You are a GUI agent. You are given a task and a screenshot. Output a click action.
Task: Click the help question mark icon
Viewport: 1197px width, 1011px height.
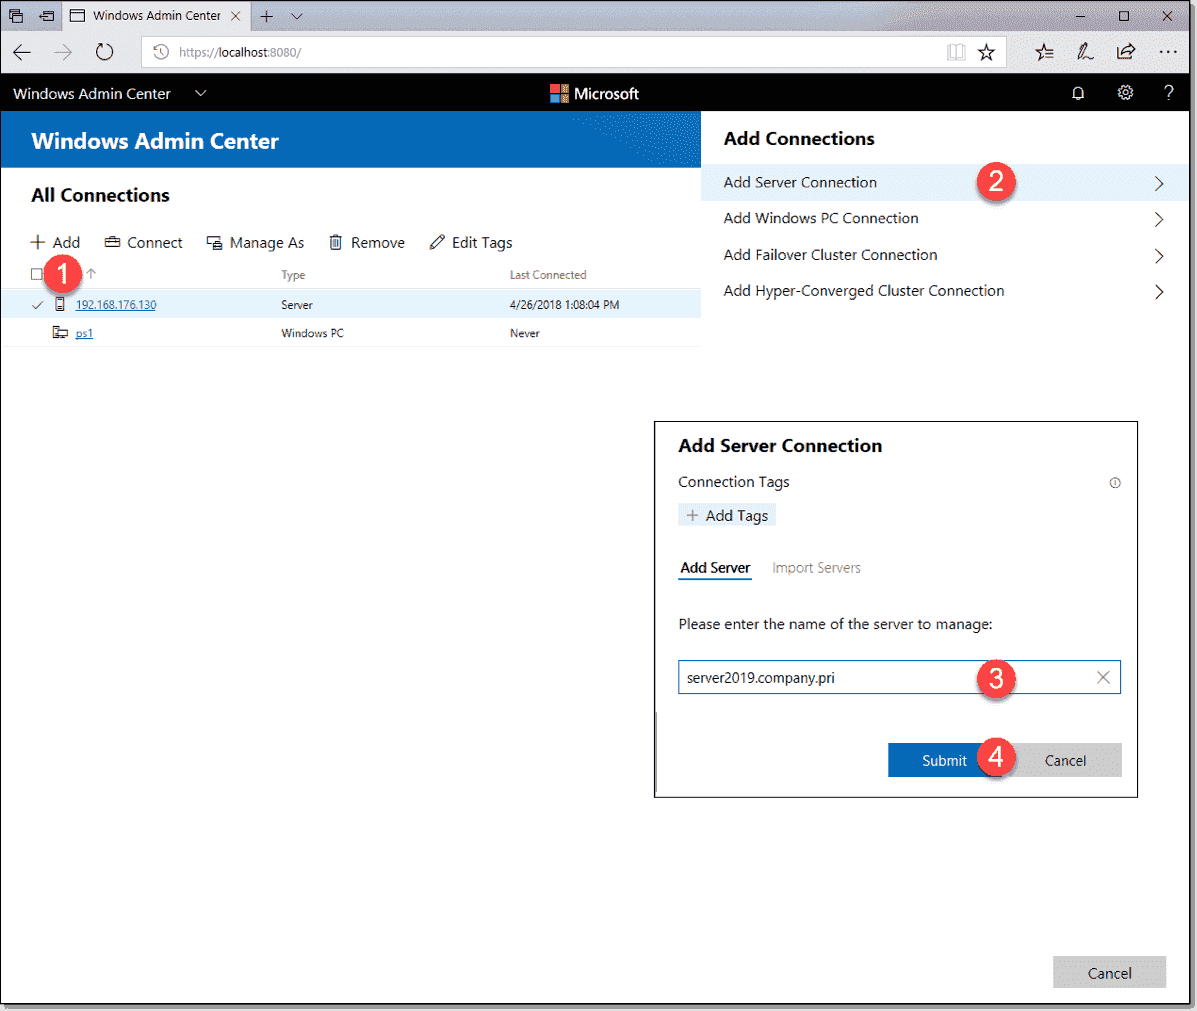tap(1168, 92)
